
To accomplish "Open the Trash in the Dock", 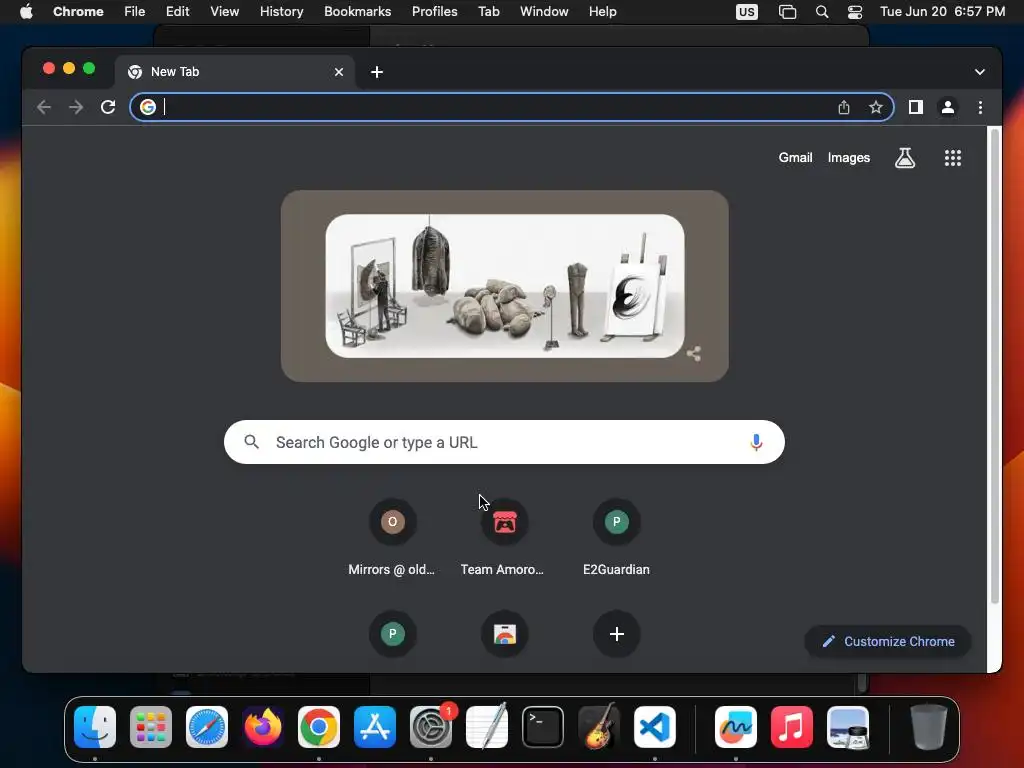I will [x=928, y=727].
